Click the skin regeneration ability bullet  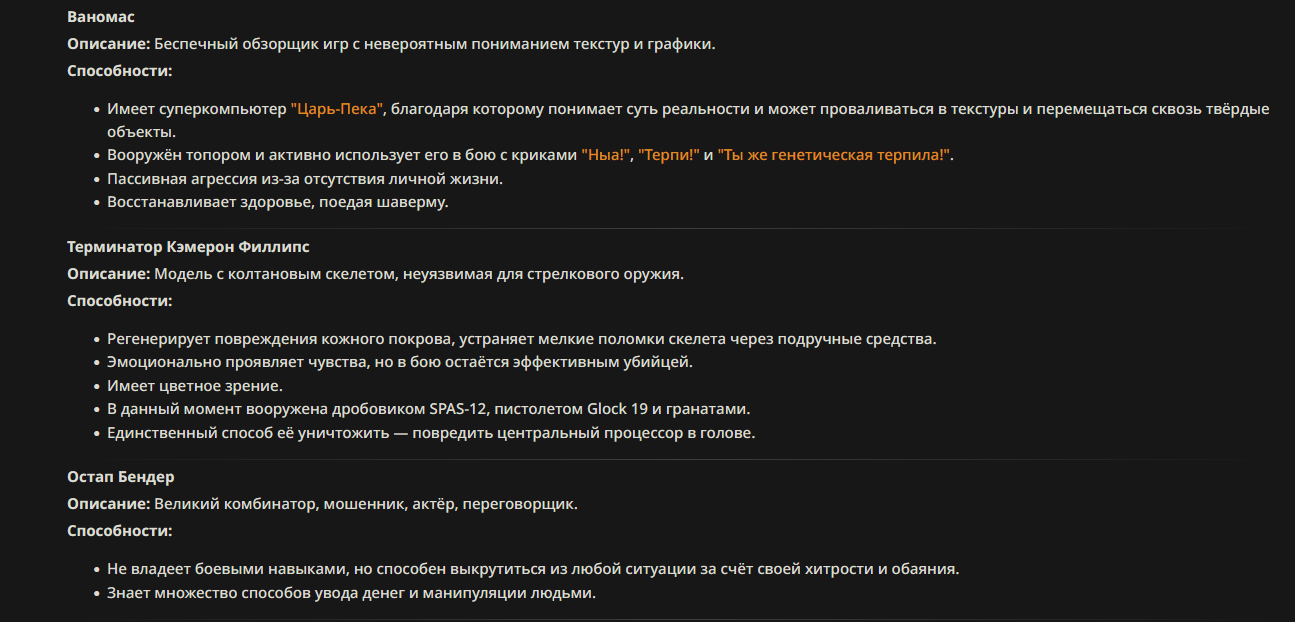tap(522, 339)
